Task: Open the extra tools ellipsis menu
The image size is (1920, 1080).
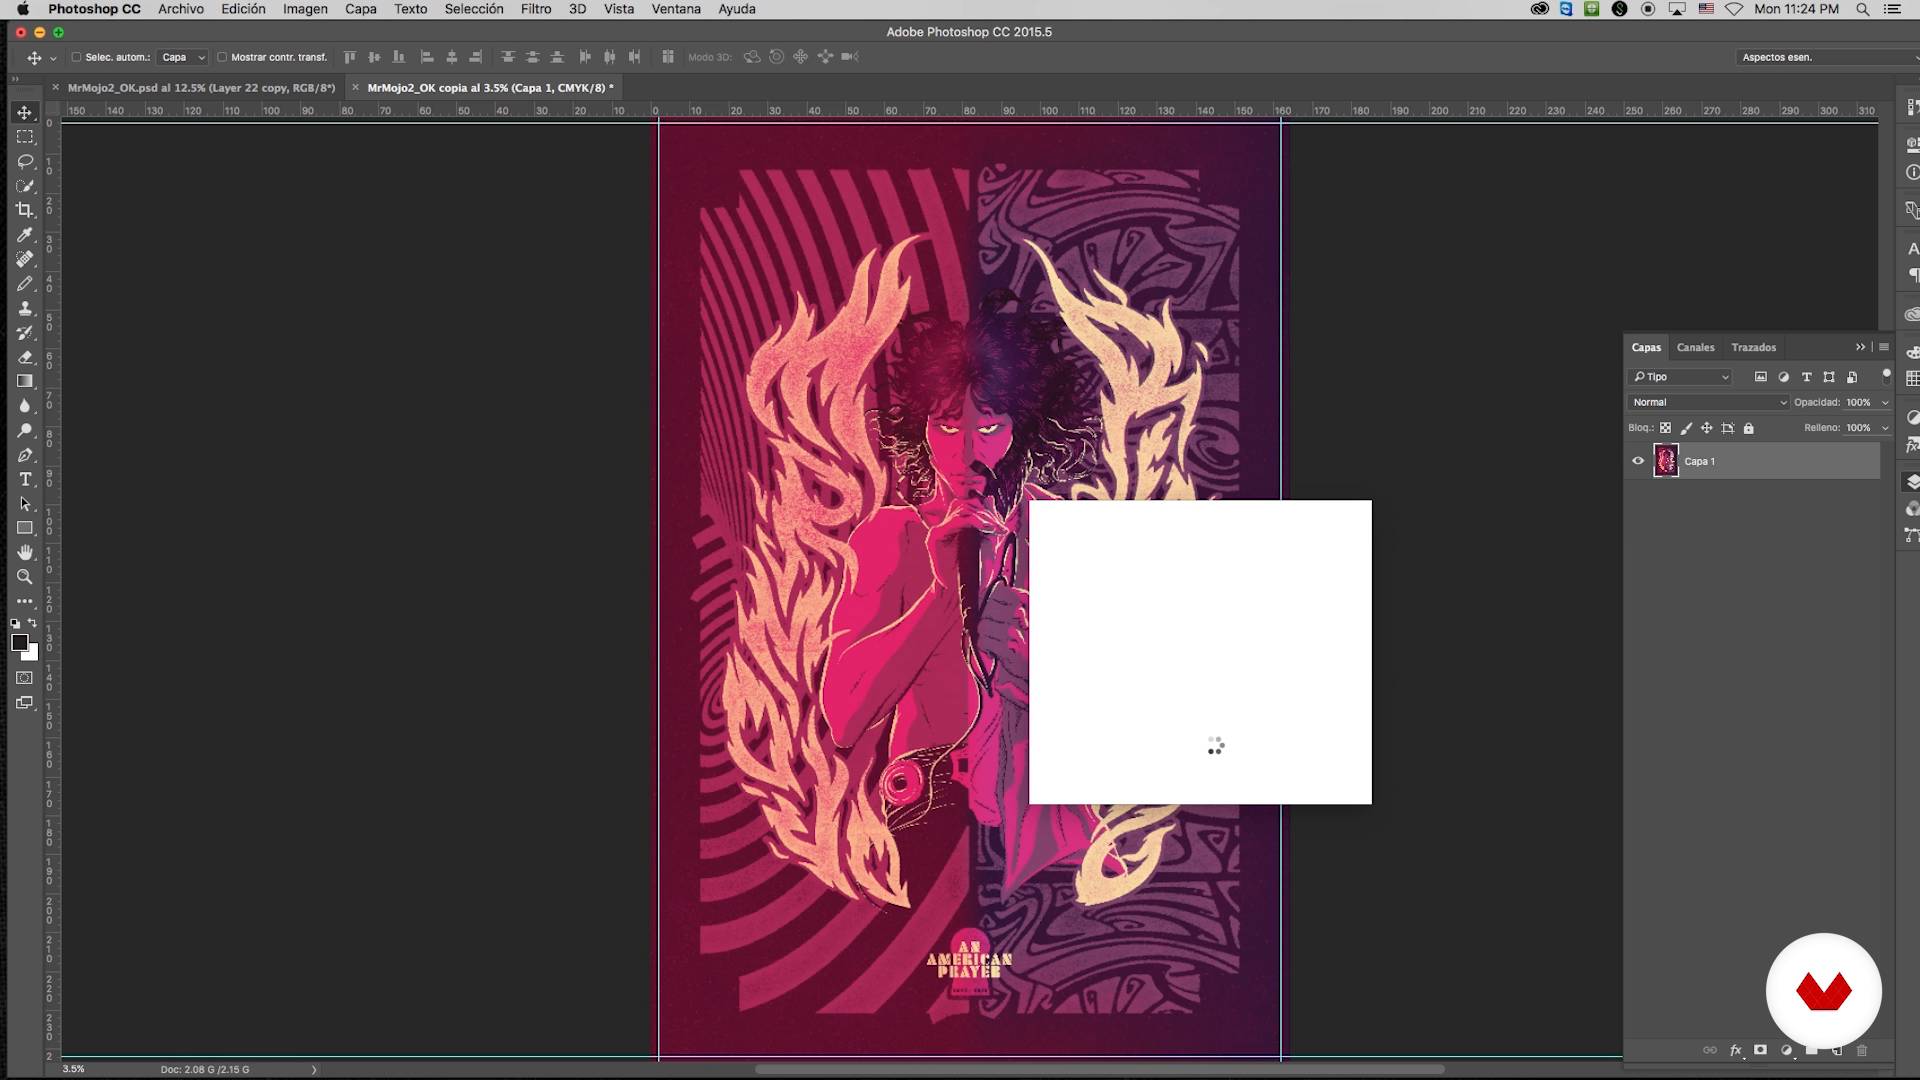Action: tap(25, 601)
